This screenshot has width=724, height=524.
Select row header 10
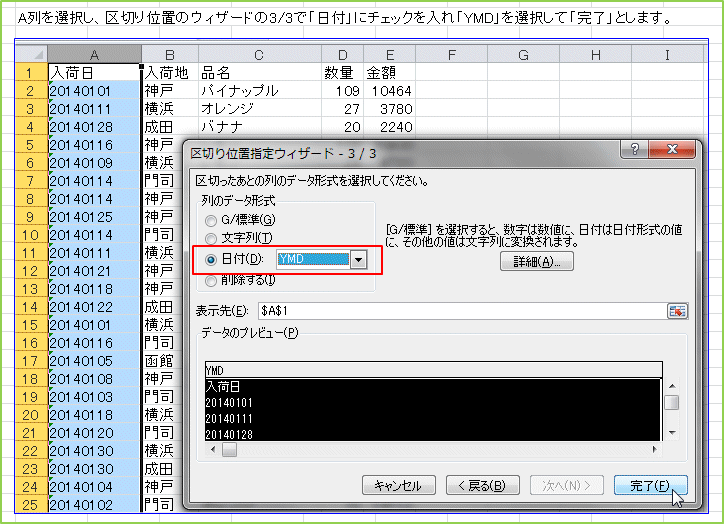31,235
